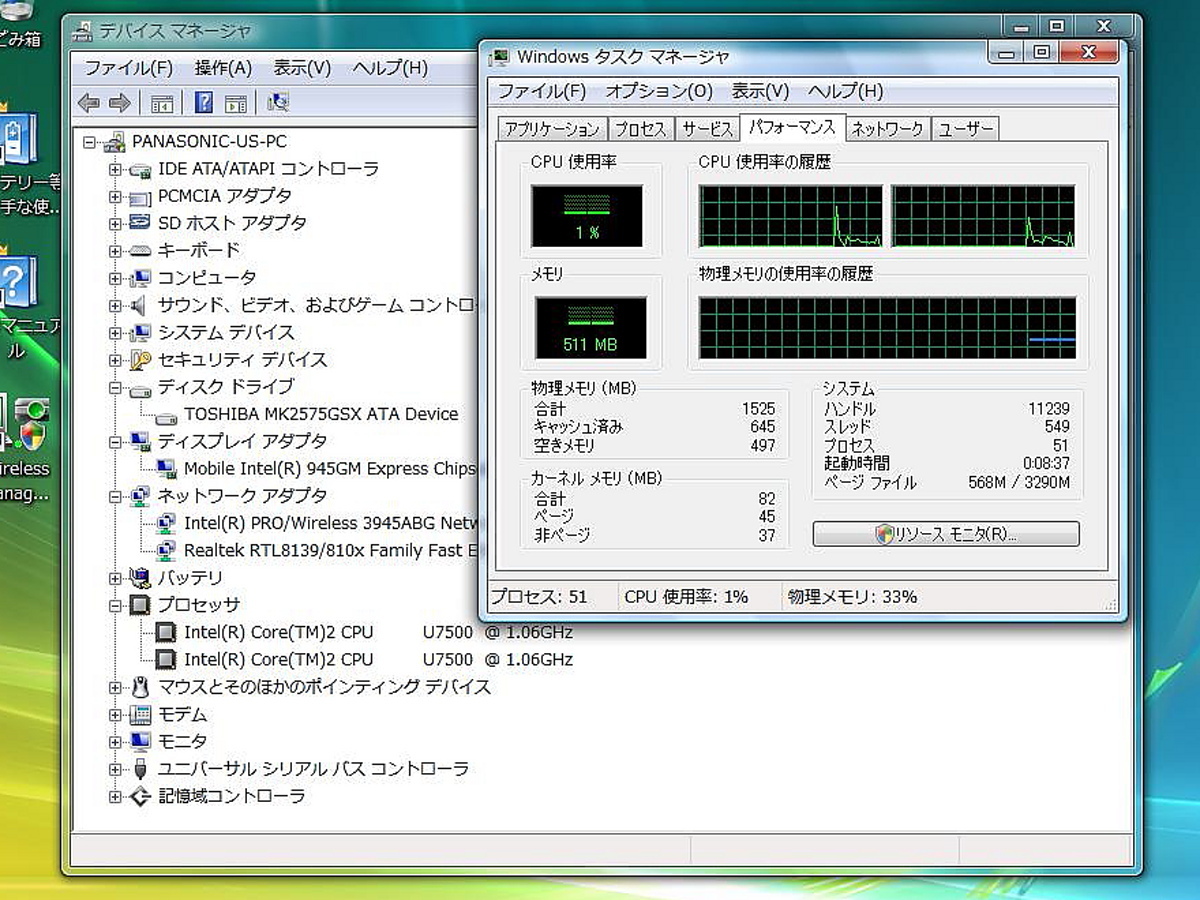Select the Intel PRO/Wireless 3945ABG network icon
The image size is (1200, 900).
pos(167,523)
